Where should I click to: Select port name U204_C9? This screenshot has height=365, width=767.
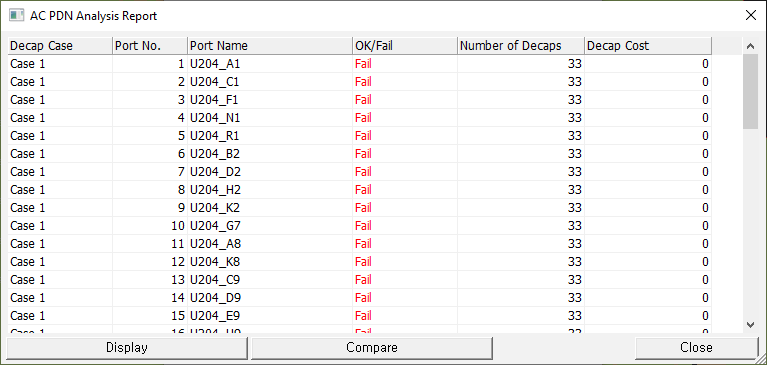(215, 280)
